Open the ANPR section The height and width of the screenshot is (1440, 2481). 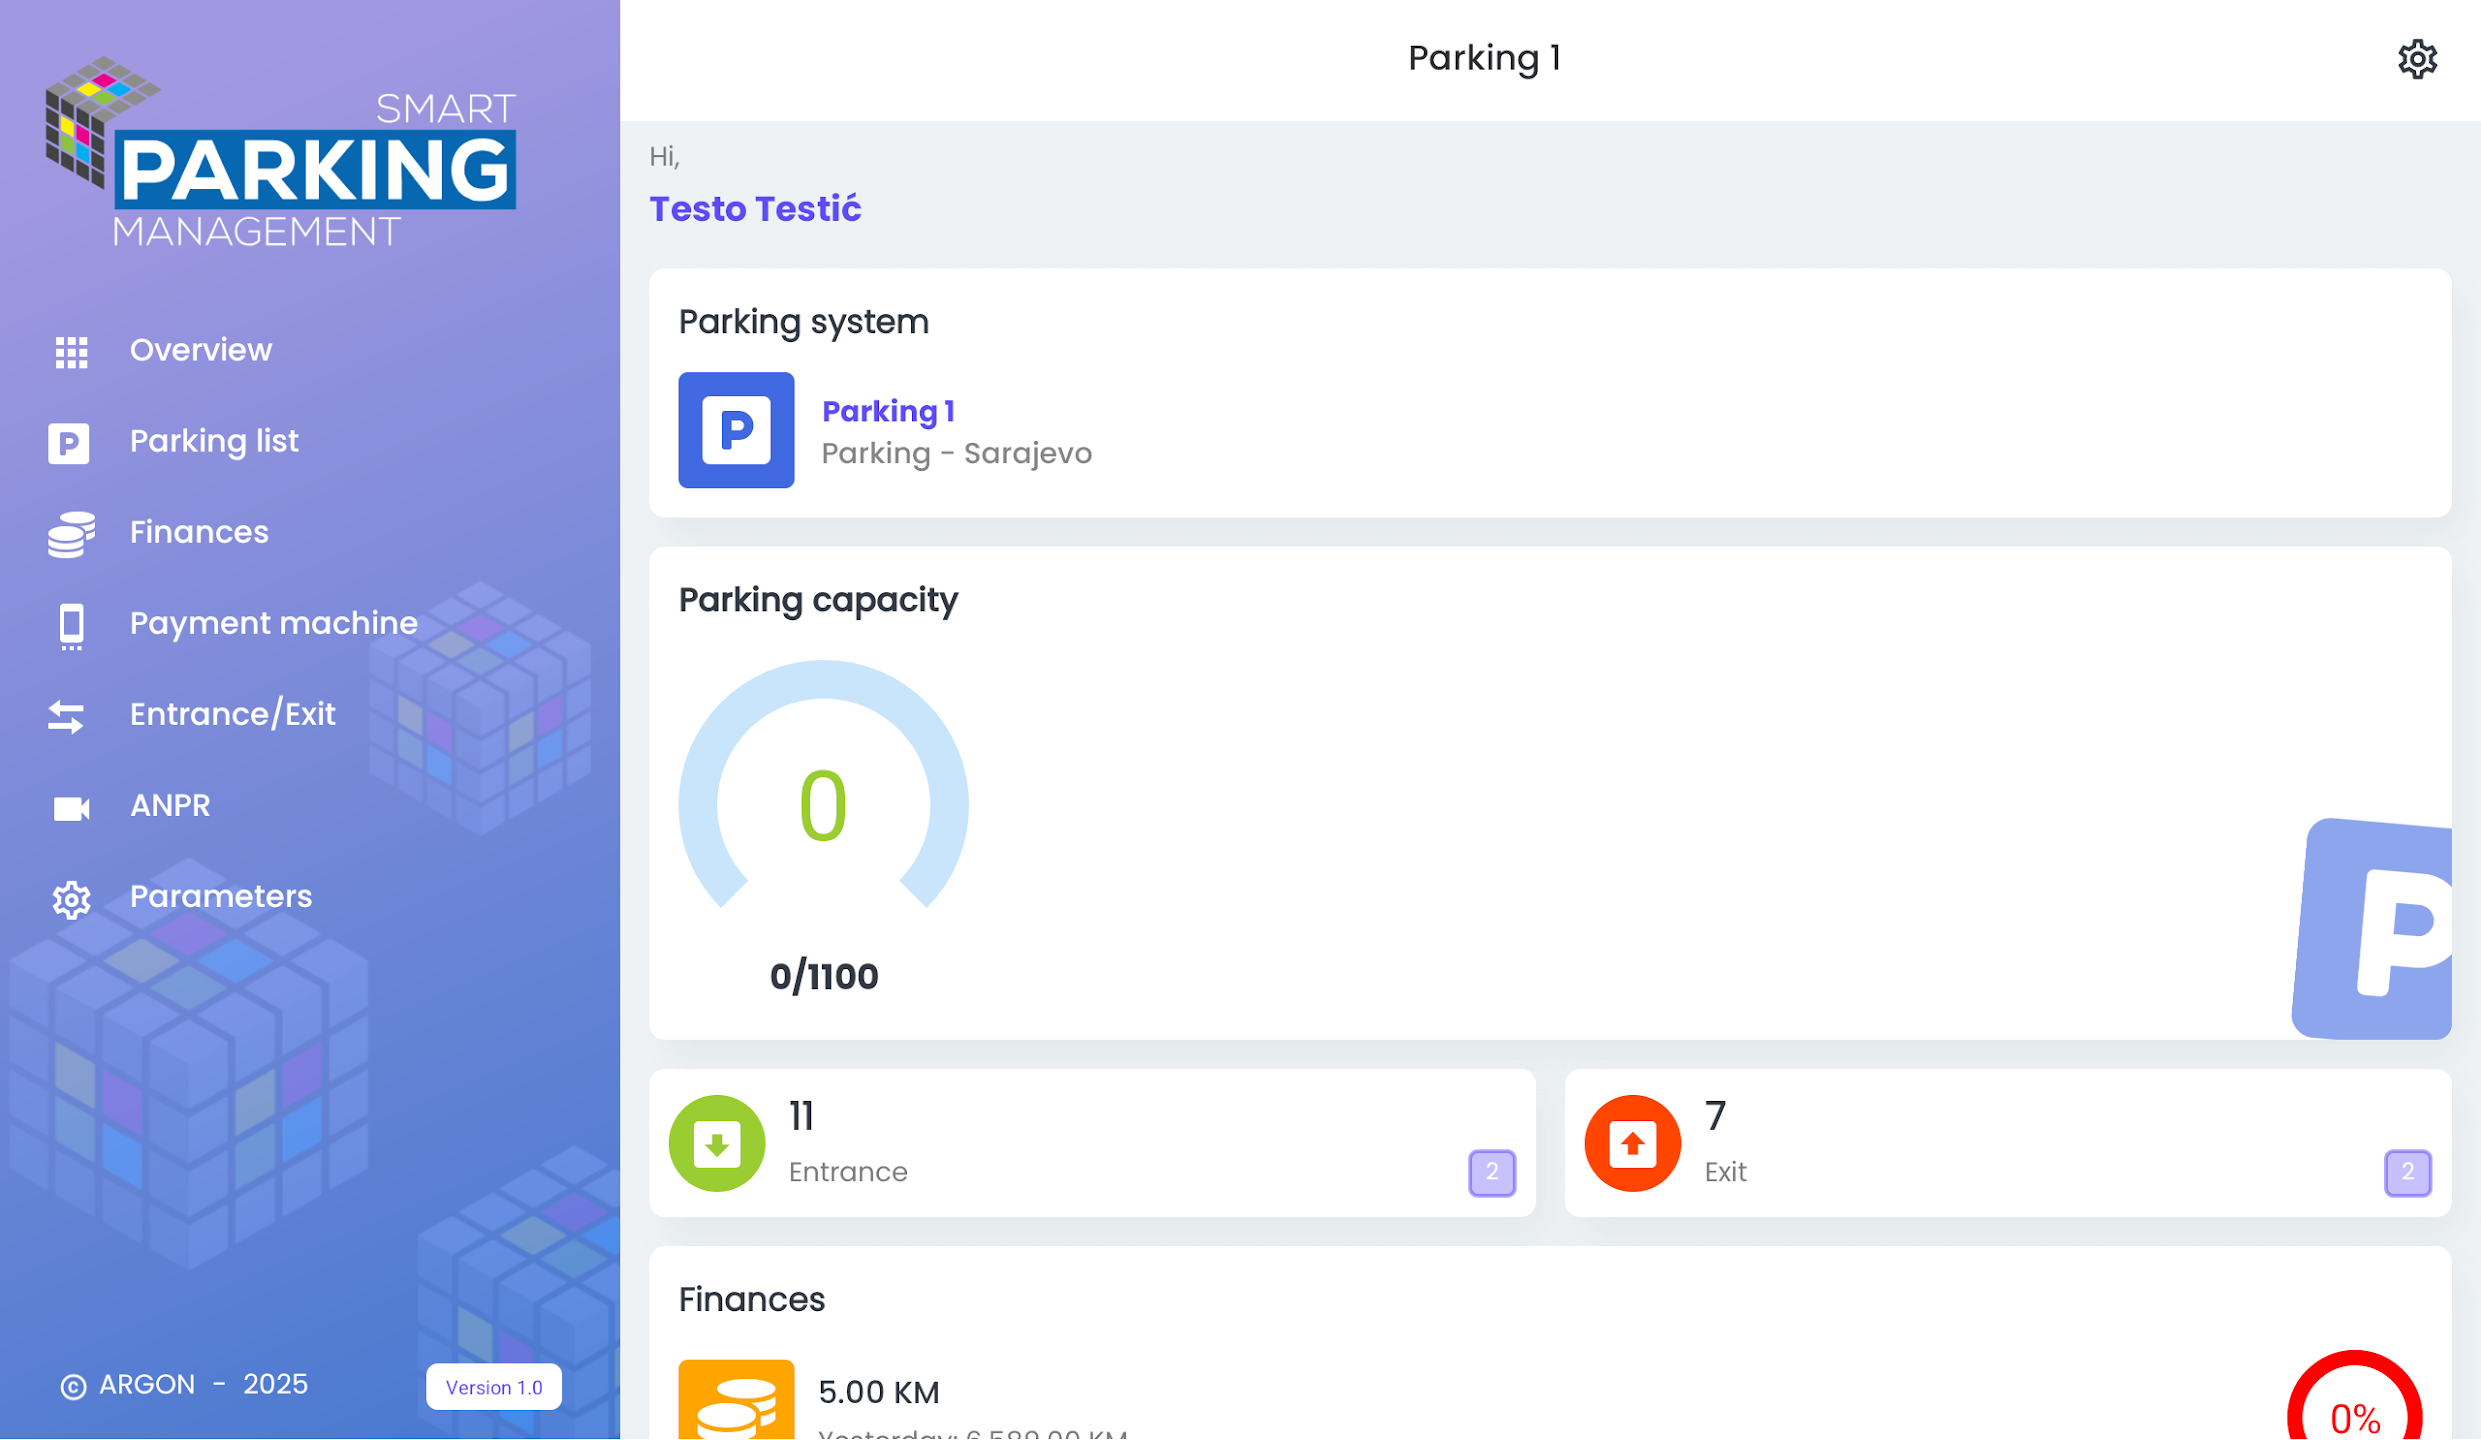click(x=170, y=805)
